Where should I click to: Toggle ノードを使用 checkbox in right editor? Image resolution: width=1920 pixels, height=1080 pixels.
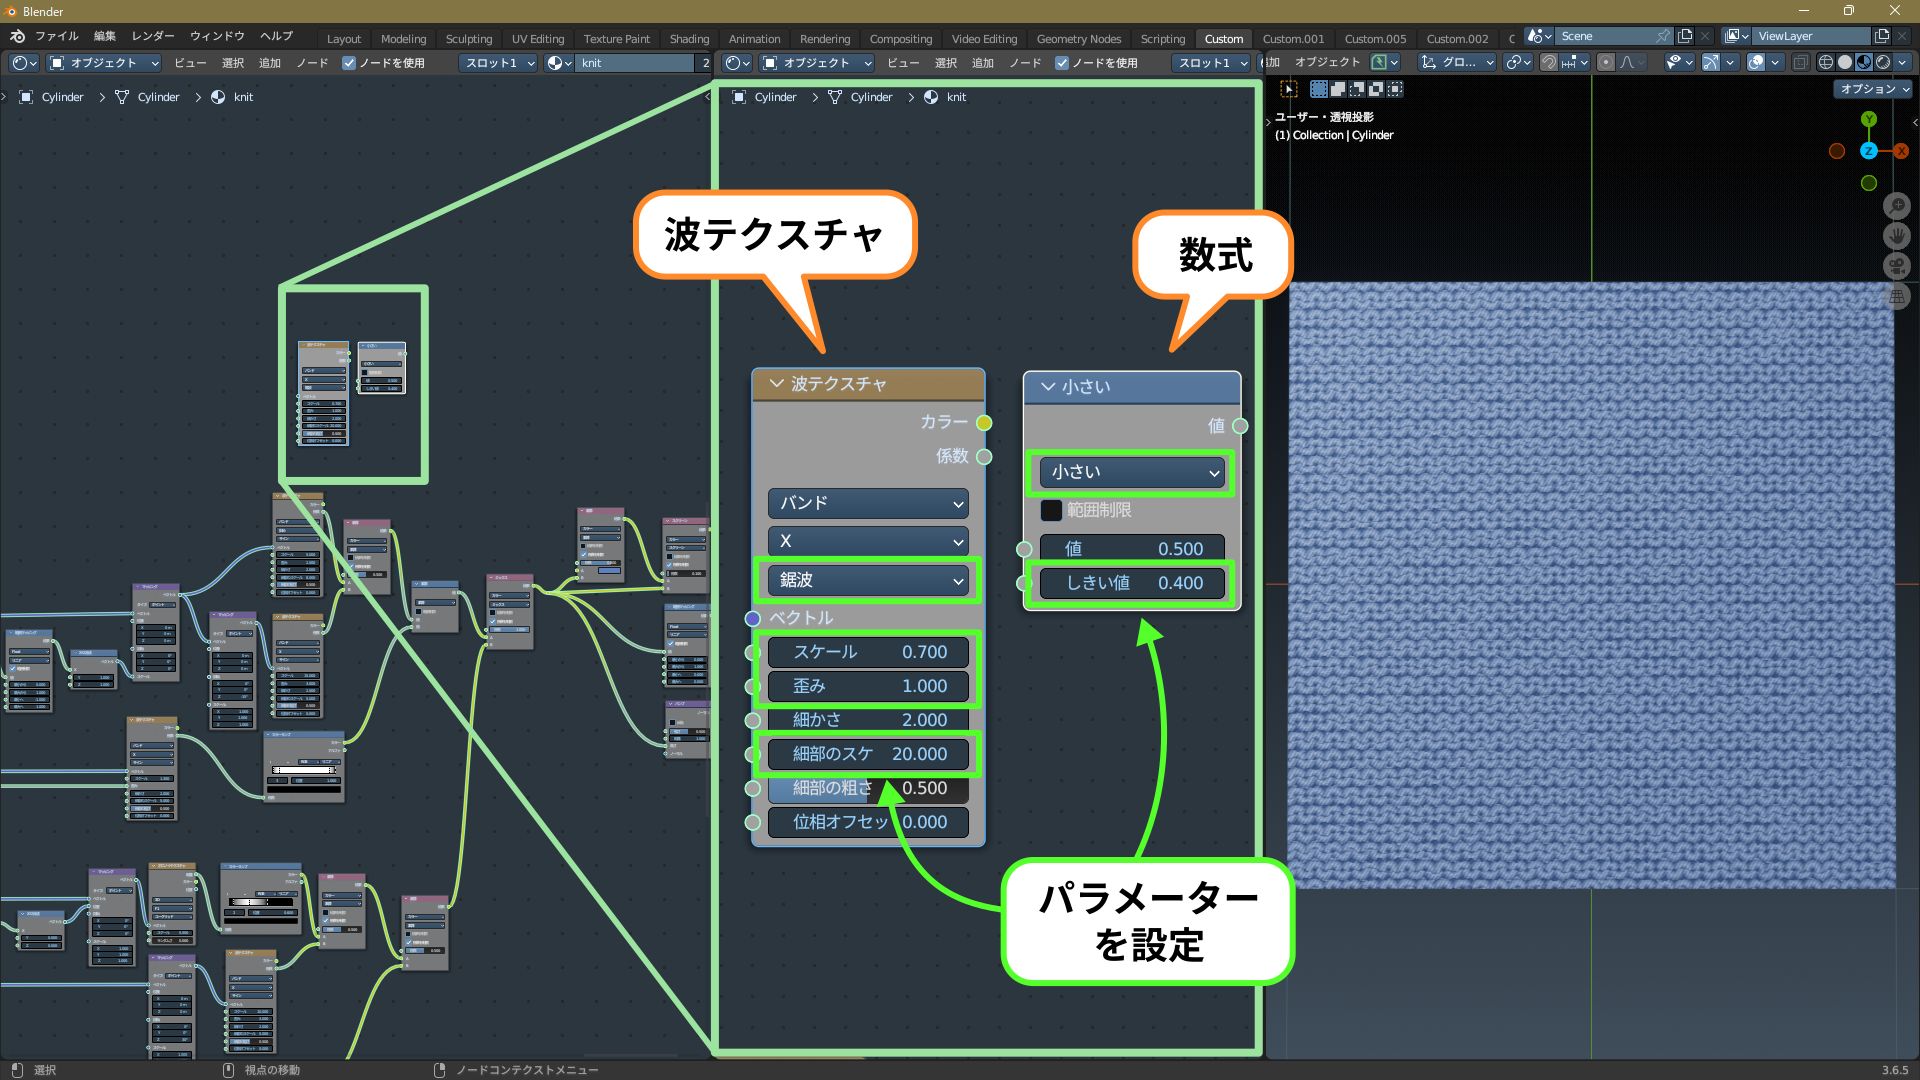1062,63
